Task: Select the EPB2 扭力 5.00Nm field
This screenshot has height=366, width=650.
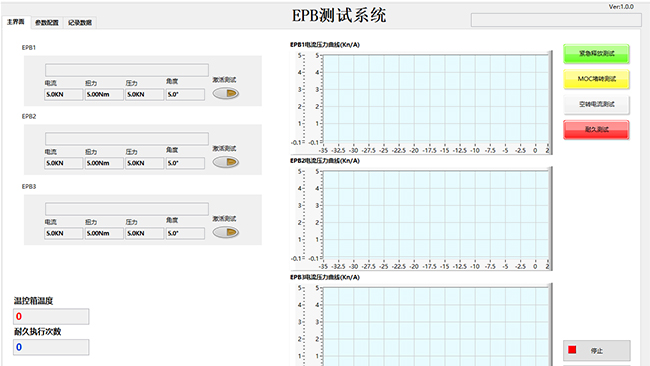Action: click(x=104, y=163)
